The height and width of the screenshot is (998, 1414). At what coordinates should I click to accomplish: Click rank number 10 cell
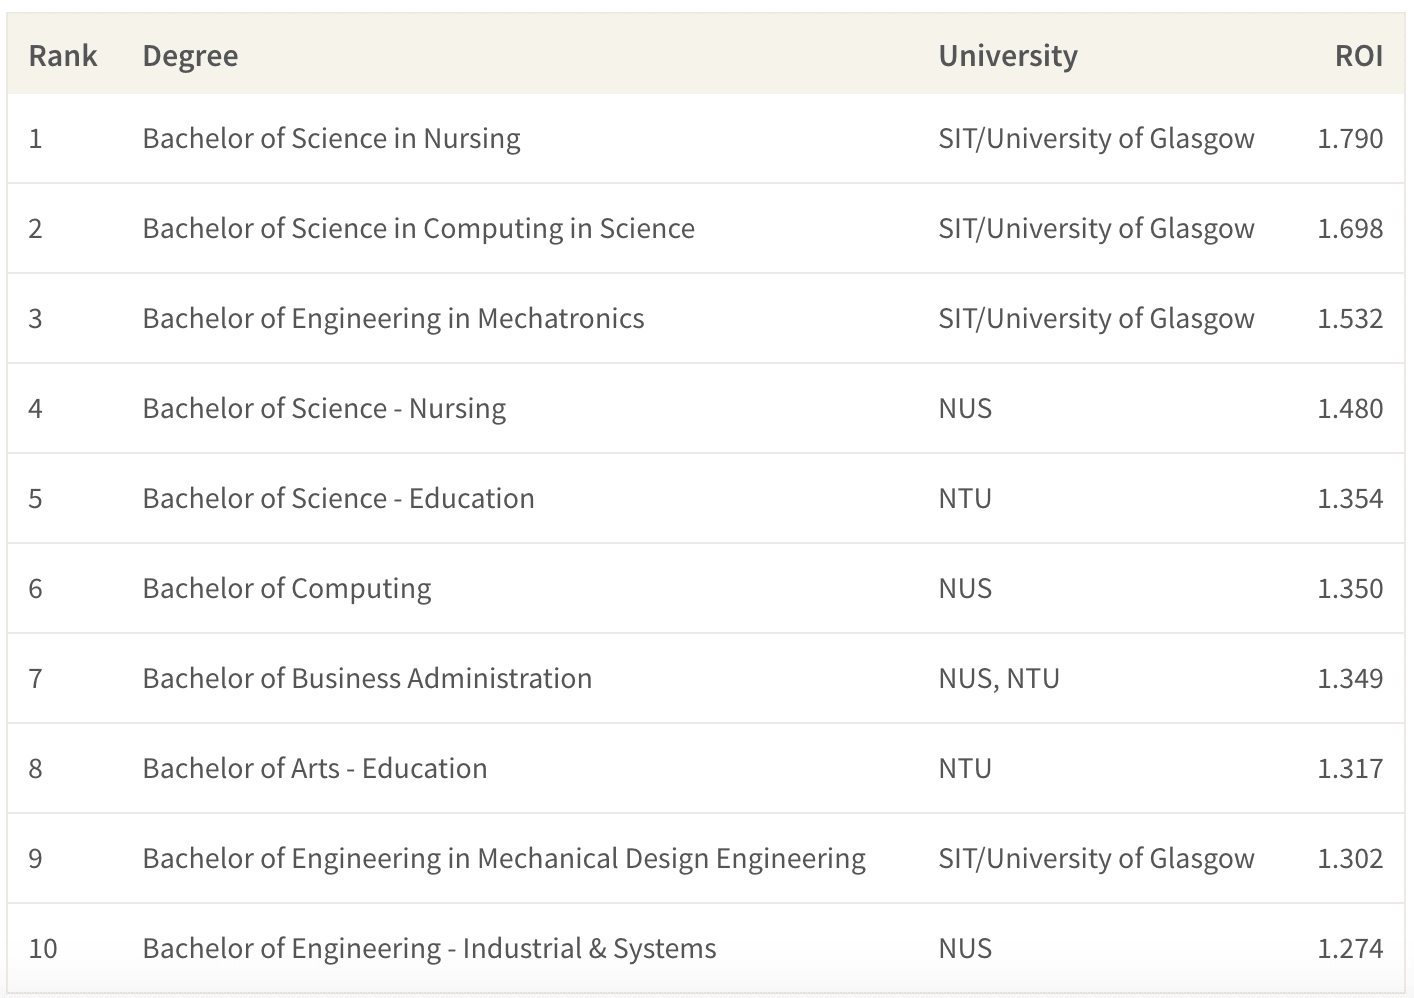[x=43, y=948]
